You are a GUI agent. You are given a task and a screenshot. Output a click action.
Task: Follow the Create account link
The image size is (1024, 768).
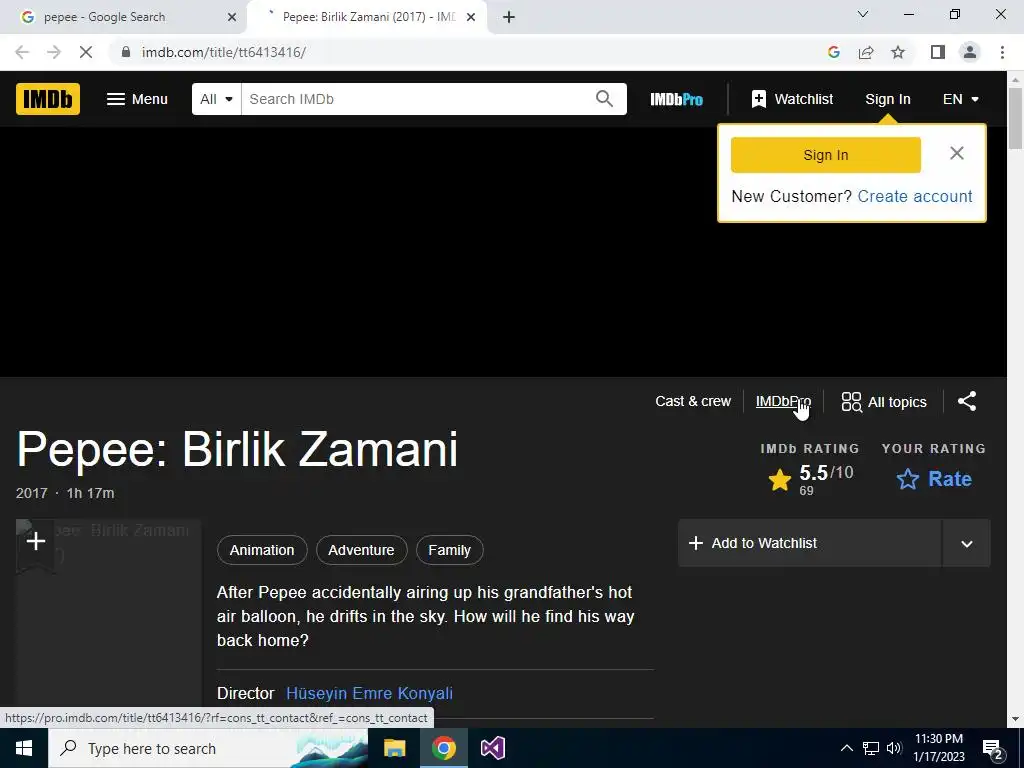(915, 197)
